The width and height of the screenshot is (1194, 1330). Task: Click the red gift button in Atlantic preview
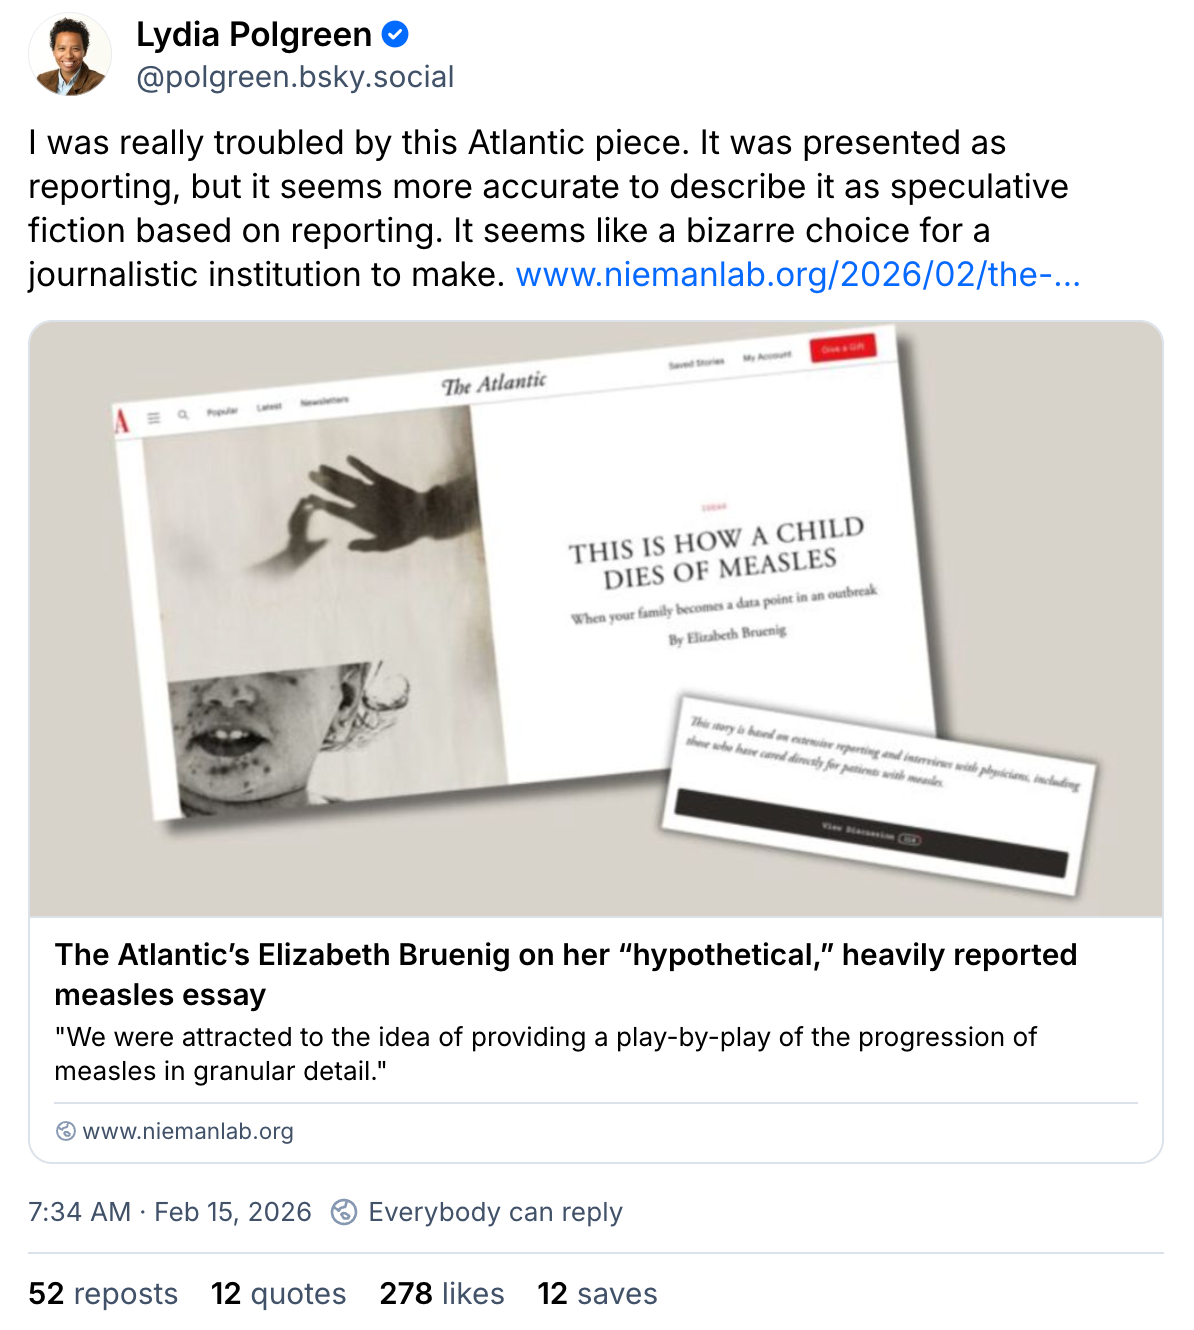842,348
